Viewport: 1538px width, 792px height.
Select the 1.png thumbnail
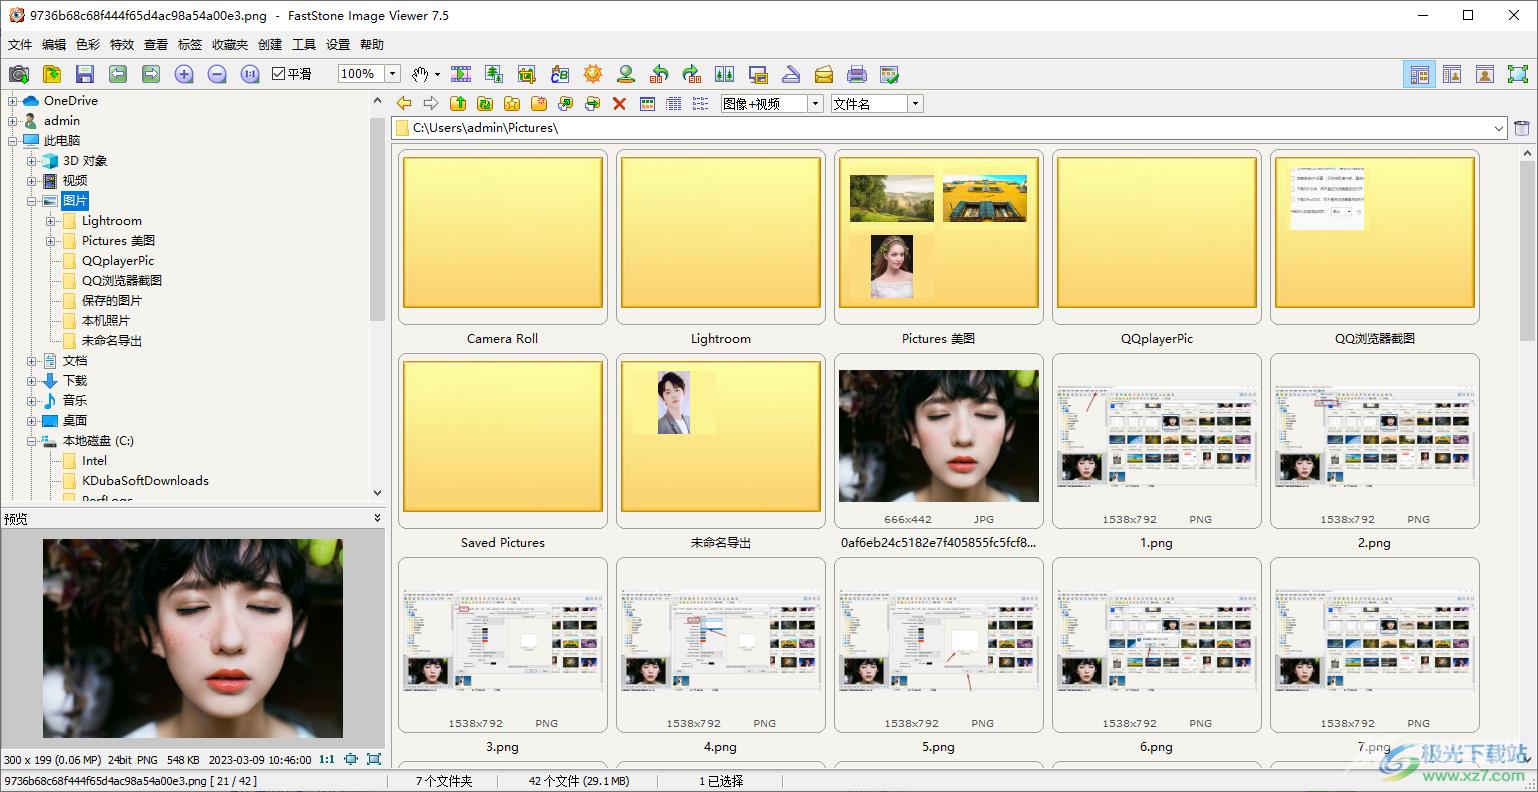click(x=1157, y=441)
